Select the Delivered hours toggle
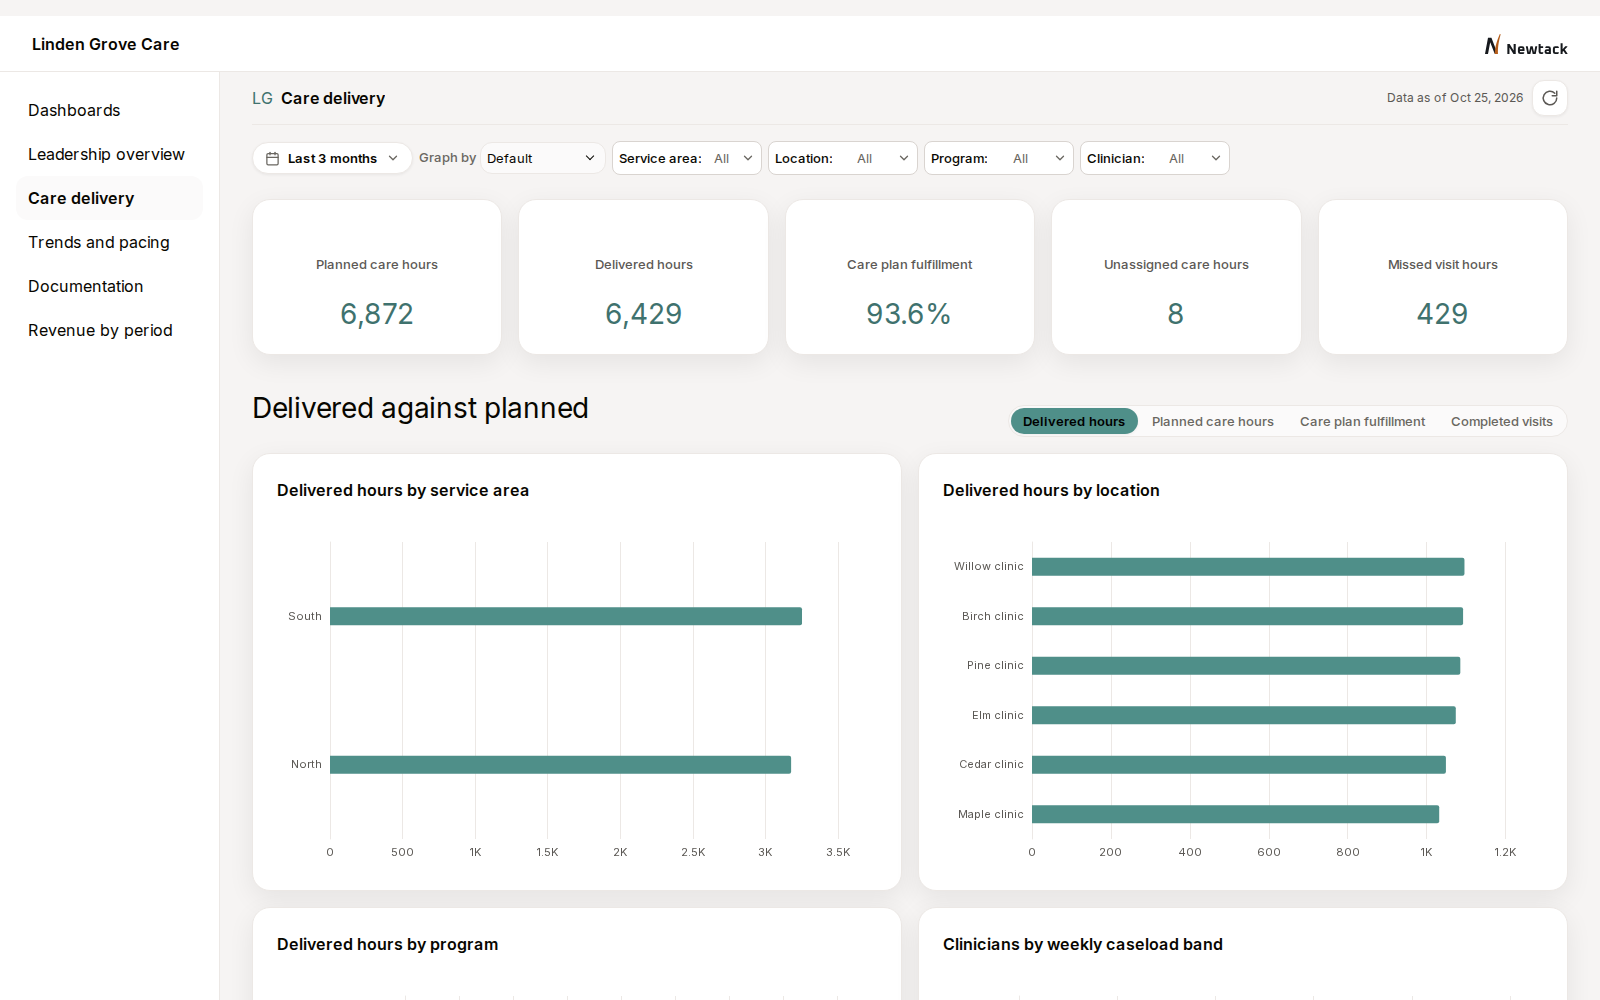Screen dimensions: 1600x1000 click(1074, 421)
